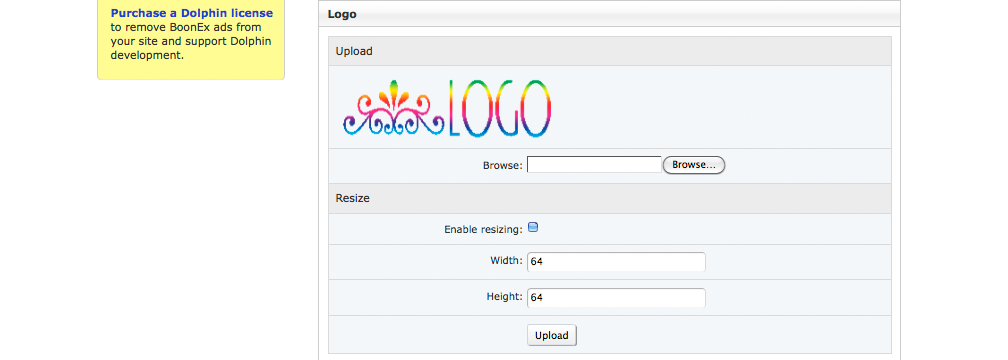This screenshot has height=360, width=1008.
Task: Click the rainbow LOGO preview image
Action: (x=447, y=108)
